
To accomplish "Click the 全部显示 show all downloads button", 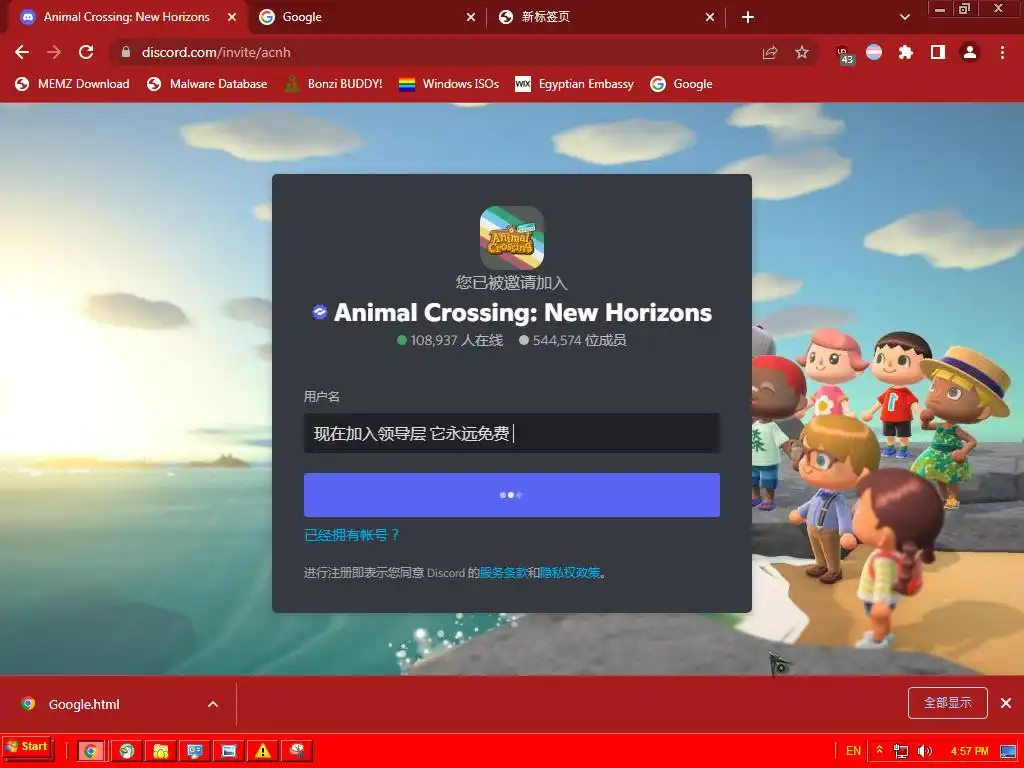I will 948,703.
